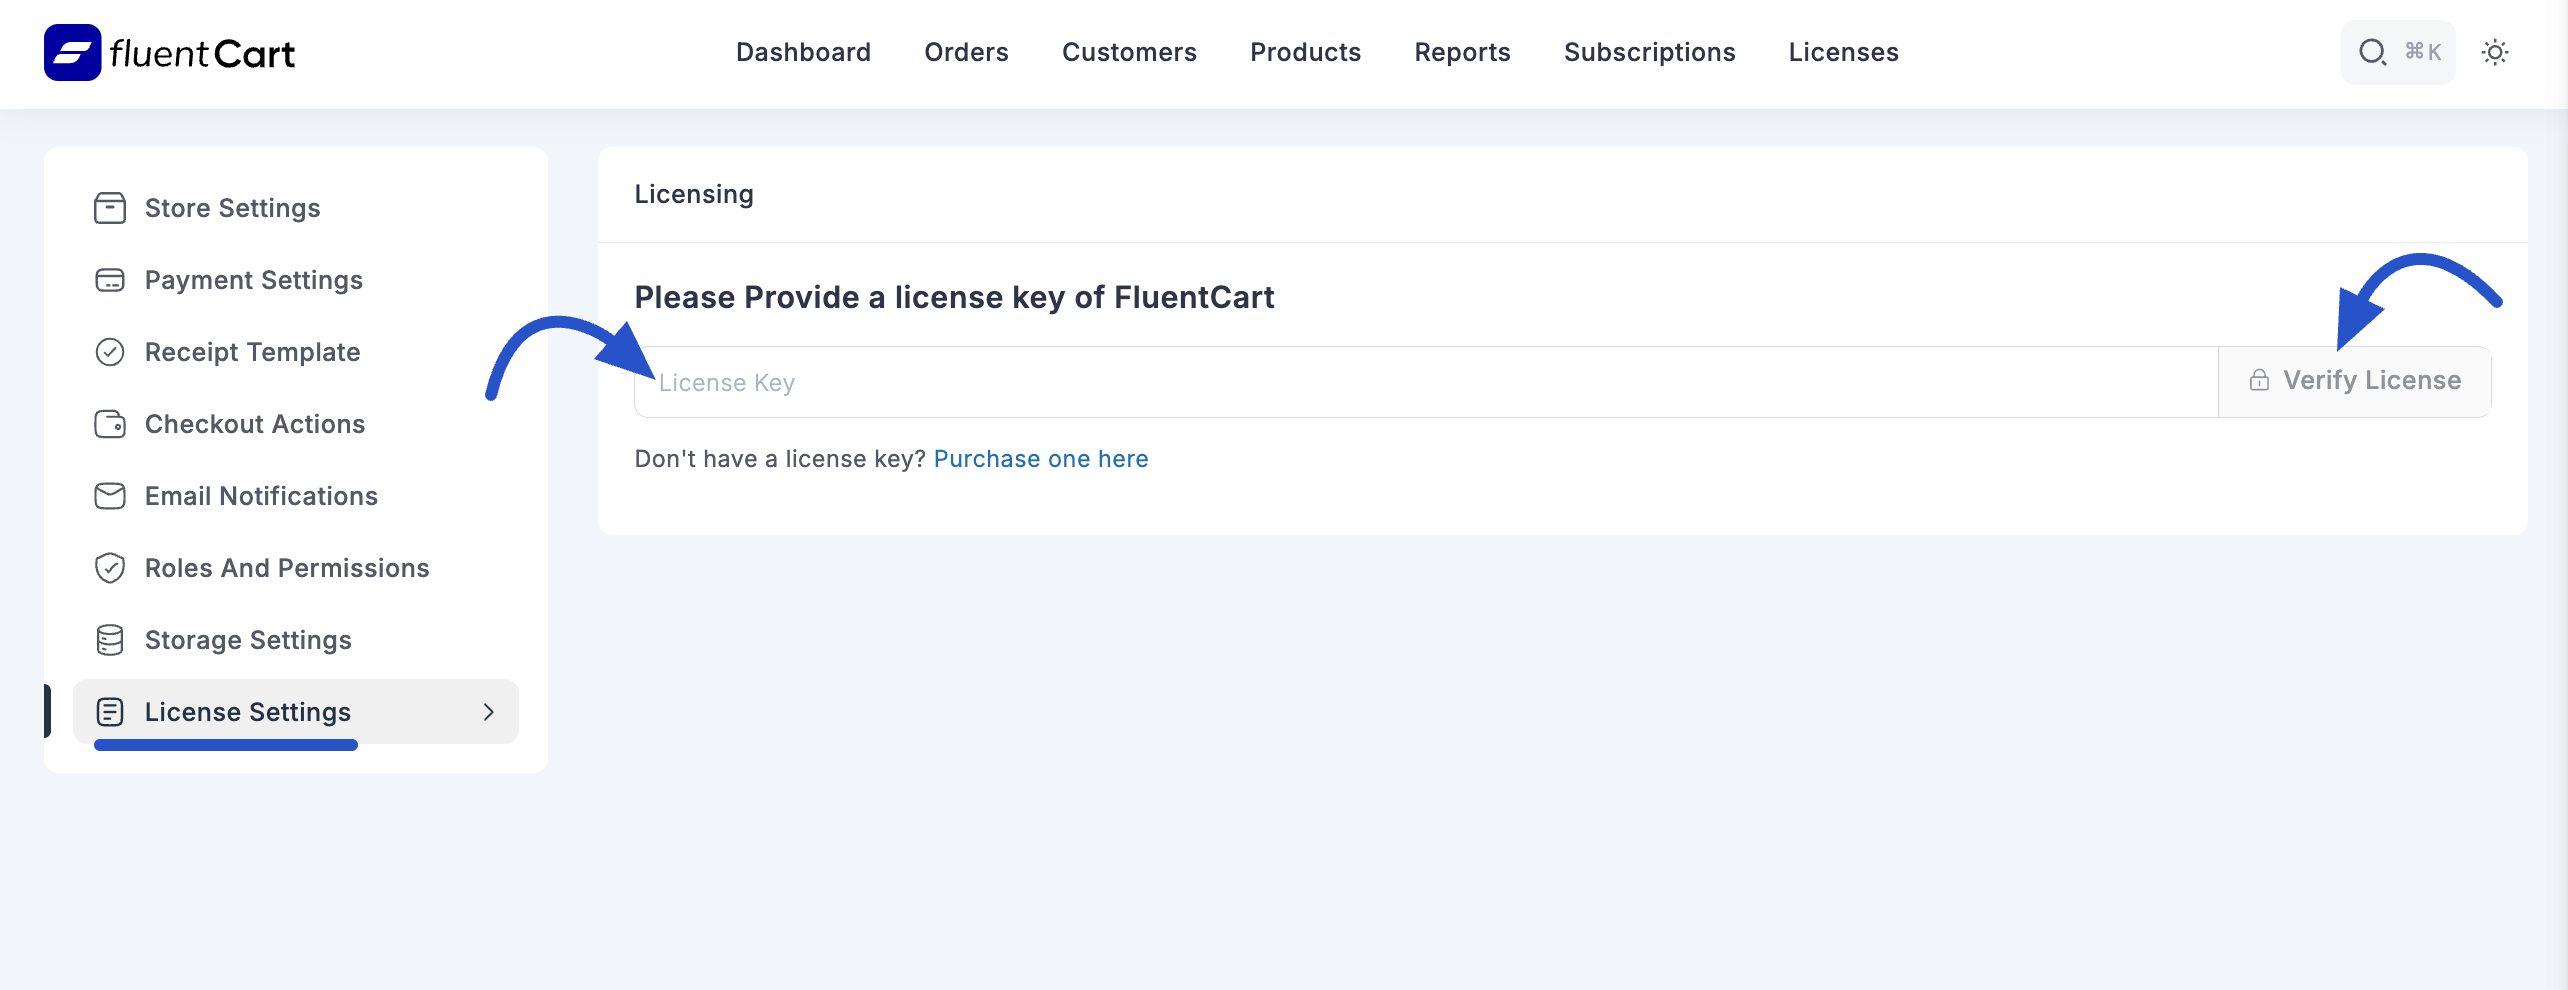Follow the Purchase one here link

click(x=1041, y=458)
